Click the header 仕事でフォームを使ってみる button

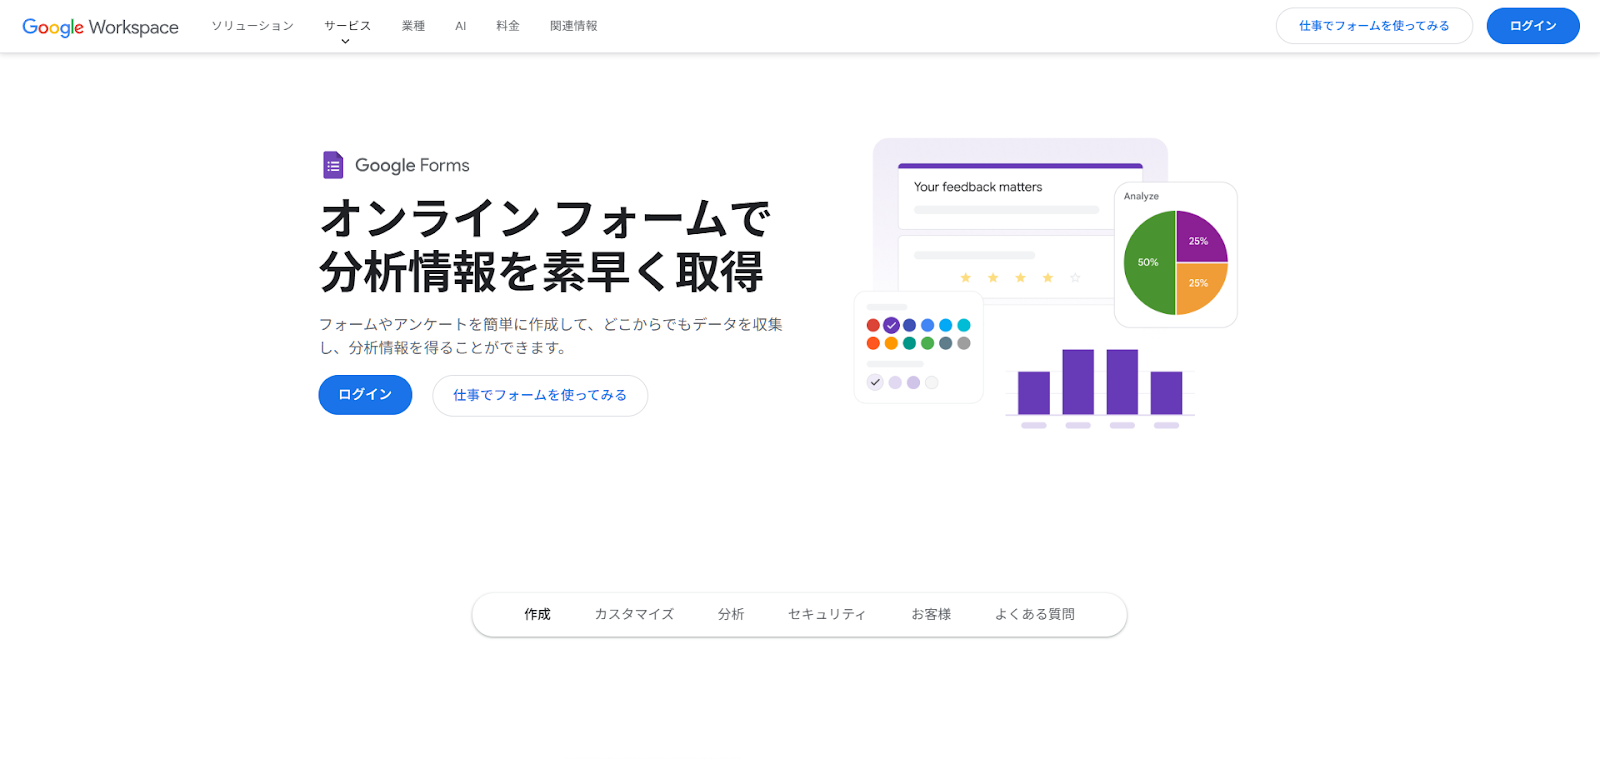point(1374,26)
